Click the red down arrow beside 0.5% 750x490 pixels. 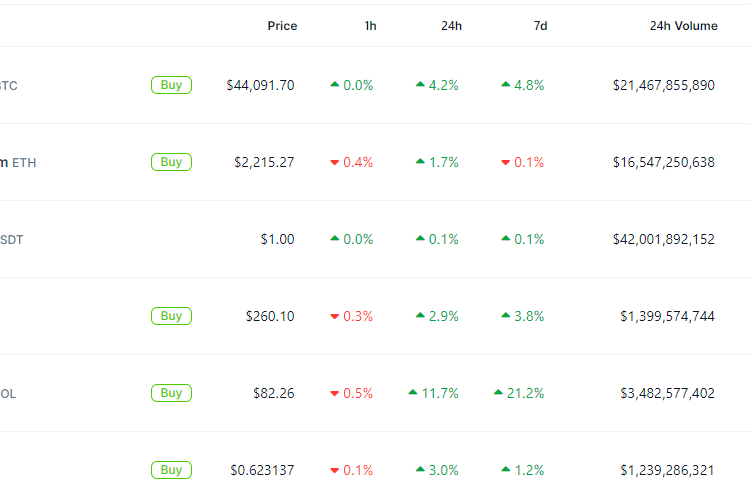tap(335, 394)
